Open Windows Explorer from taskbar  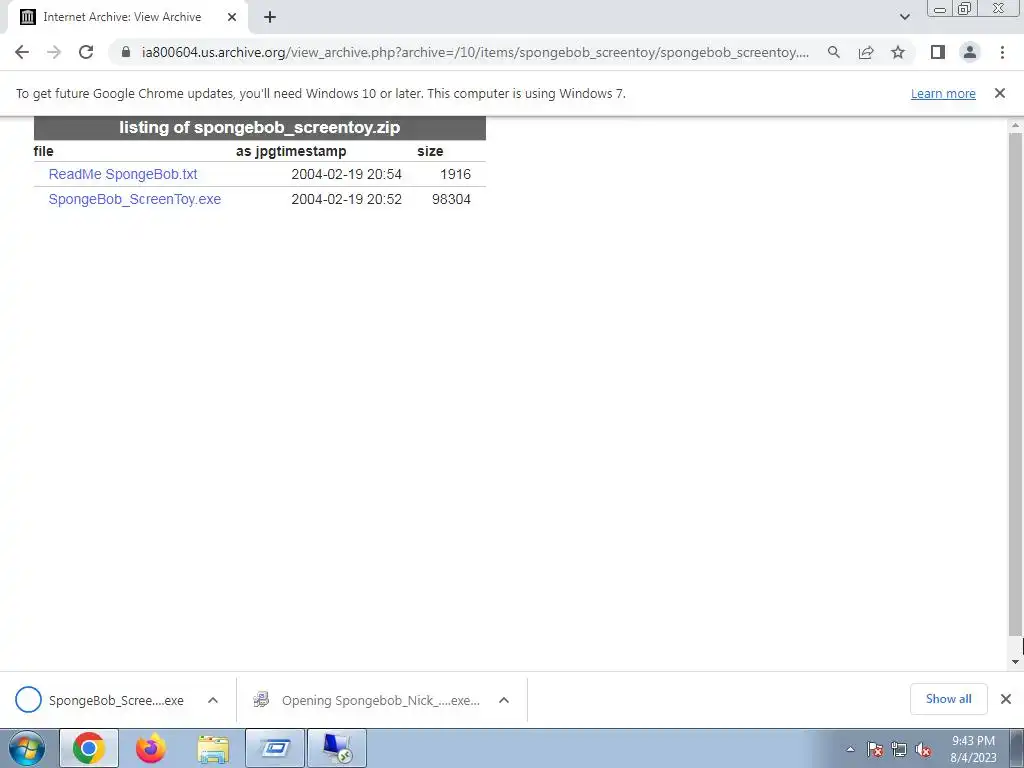213,748
